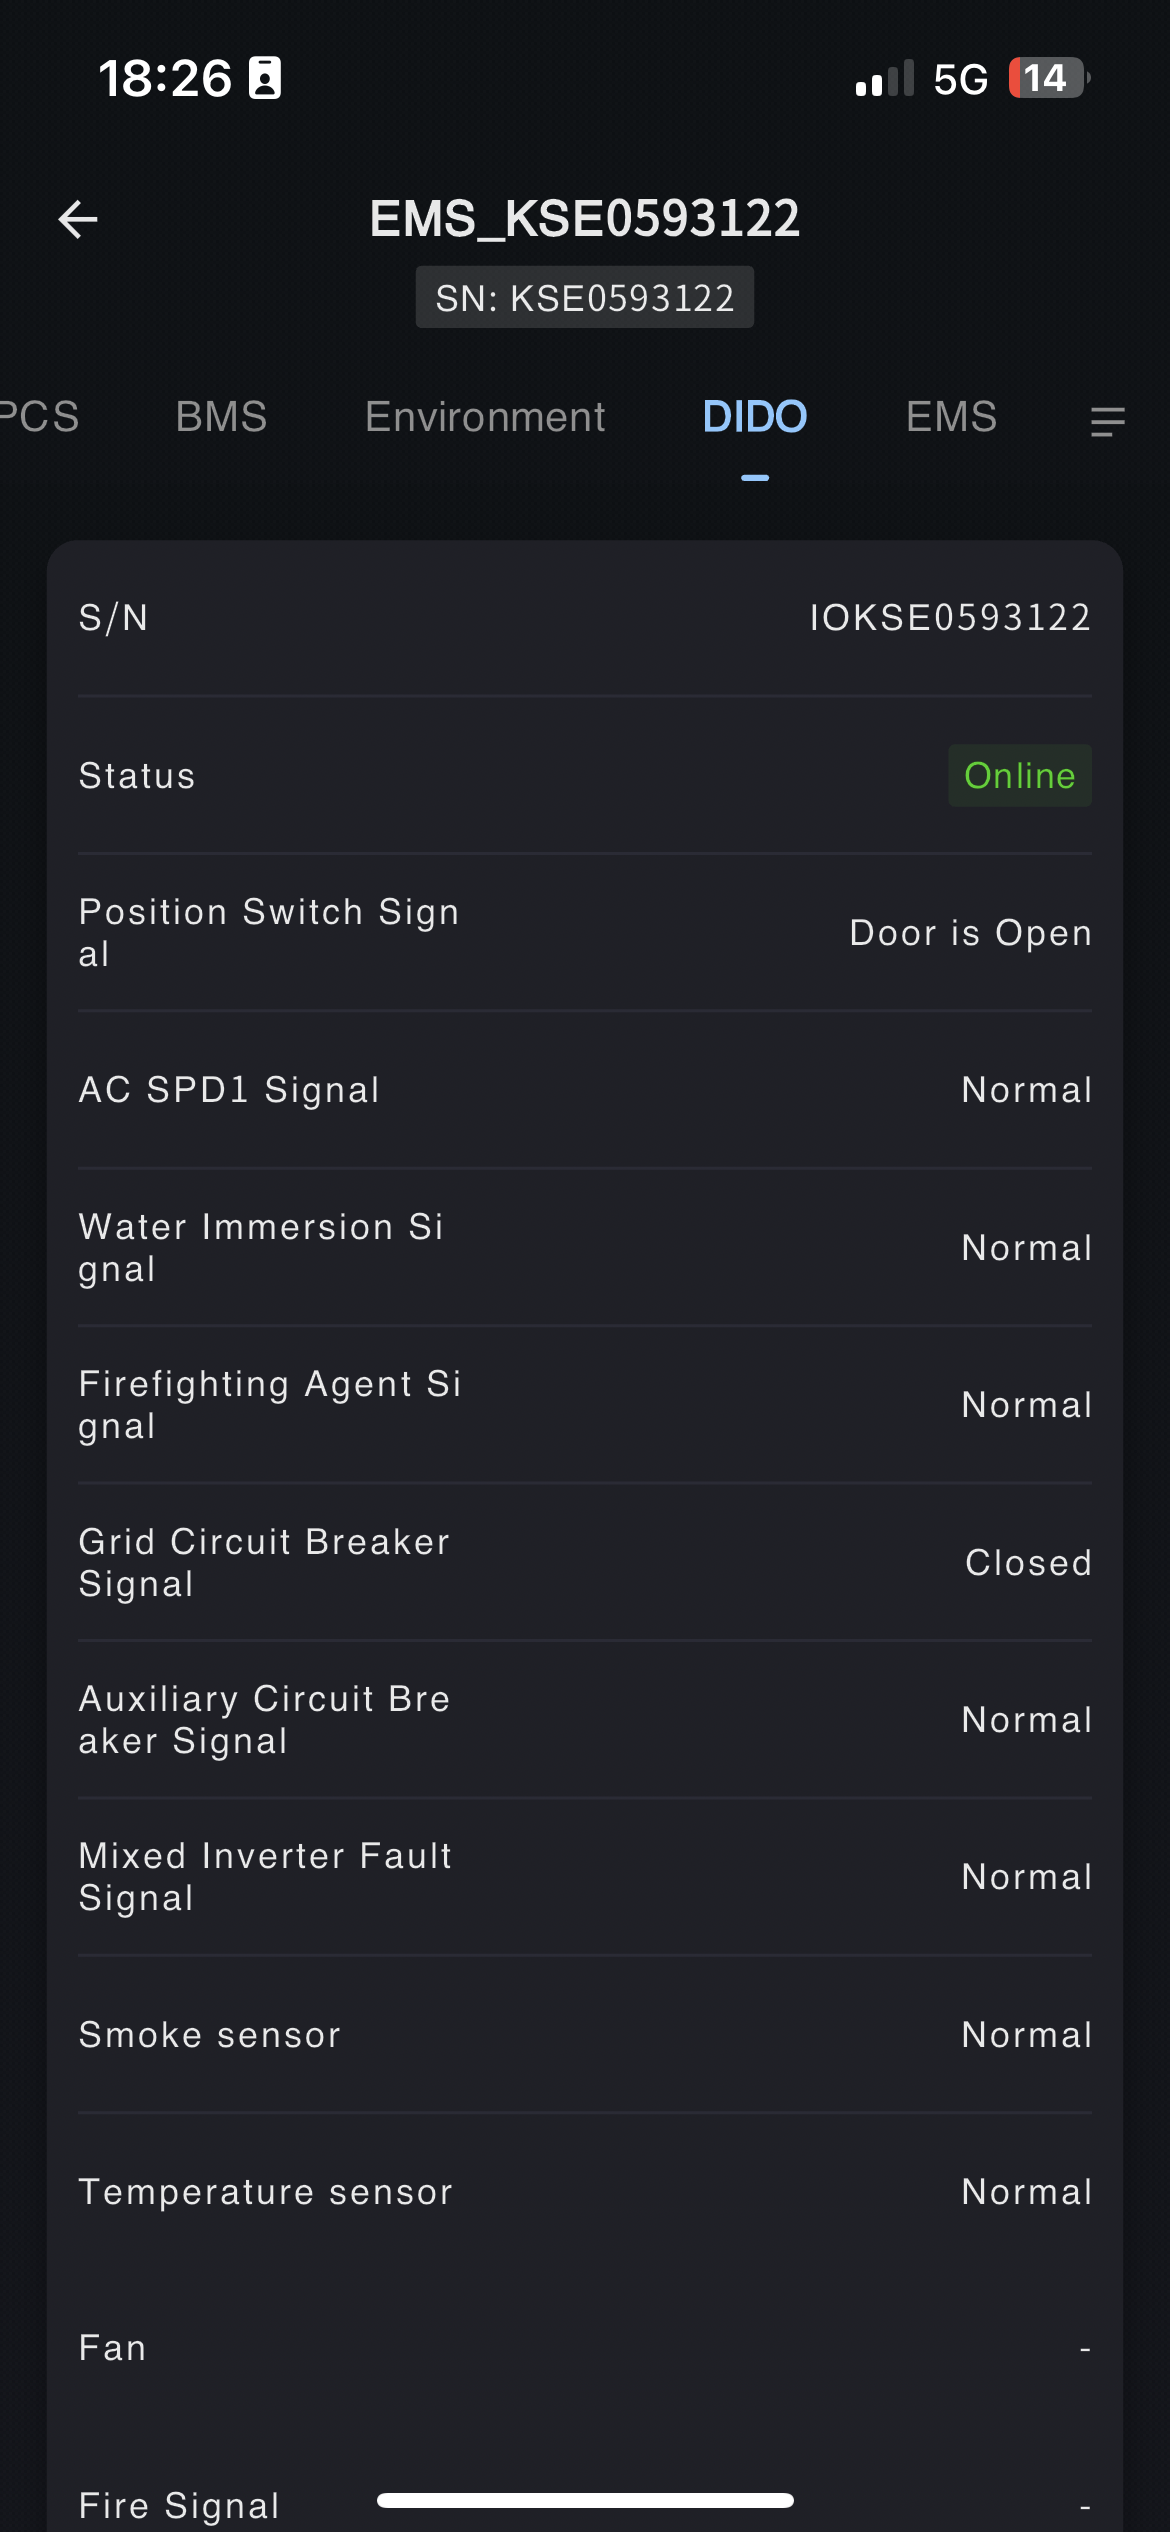Image resolution: width=1170 pixels, height=2532 pixels.
Task: Tap the home indicator bar
Action: coord(585,2501)
